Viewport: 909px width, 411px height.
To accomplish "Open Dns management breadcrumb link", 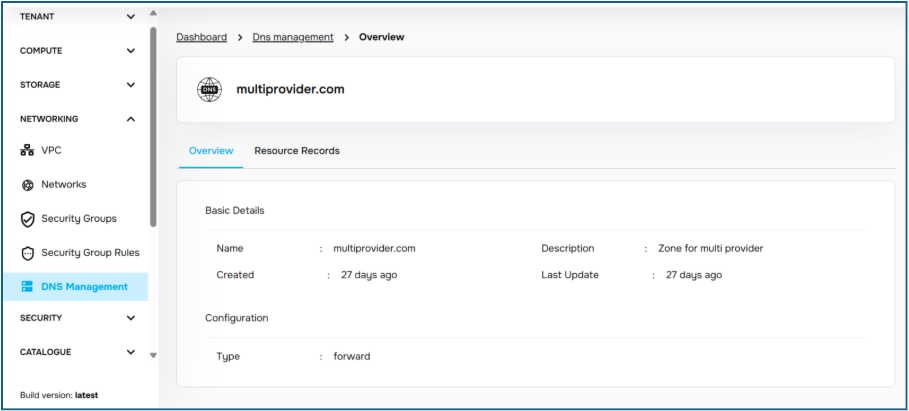I will coord(293,37).
